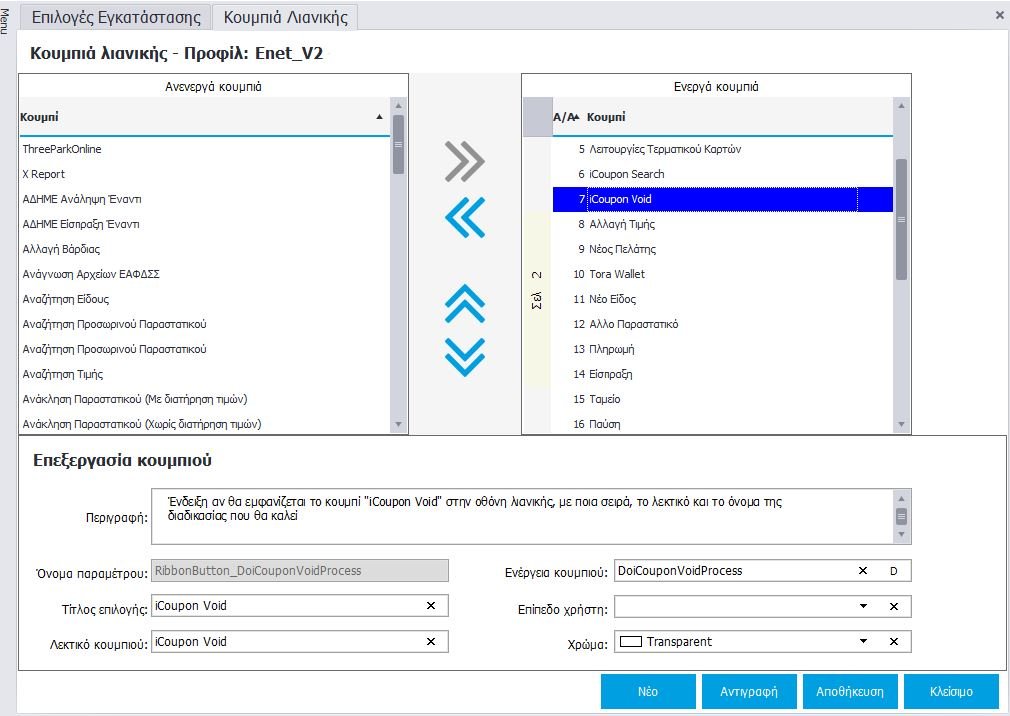The image size is (1010, 716).
Task: Open the Επίπεδο χρήστη dropdown
Action: pyautogui.click(x=863, y=606)
